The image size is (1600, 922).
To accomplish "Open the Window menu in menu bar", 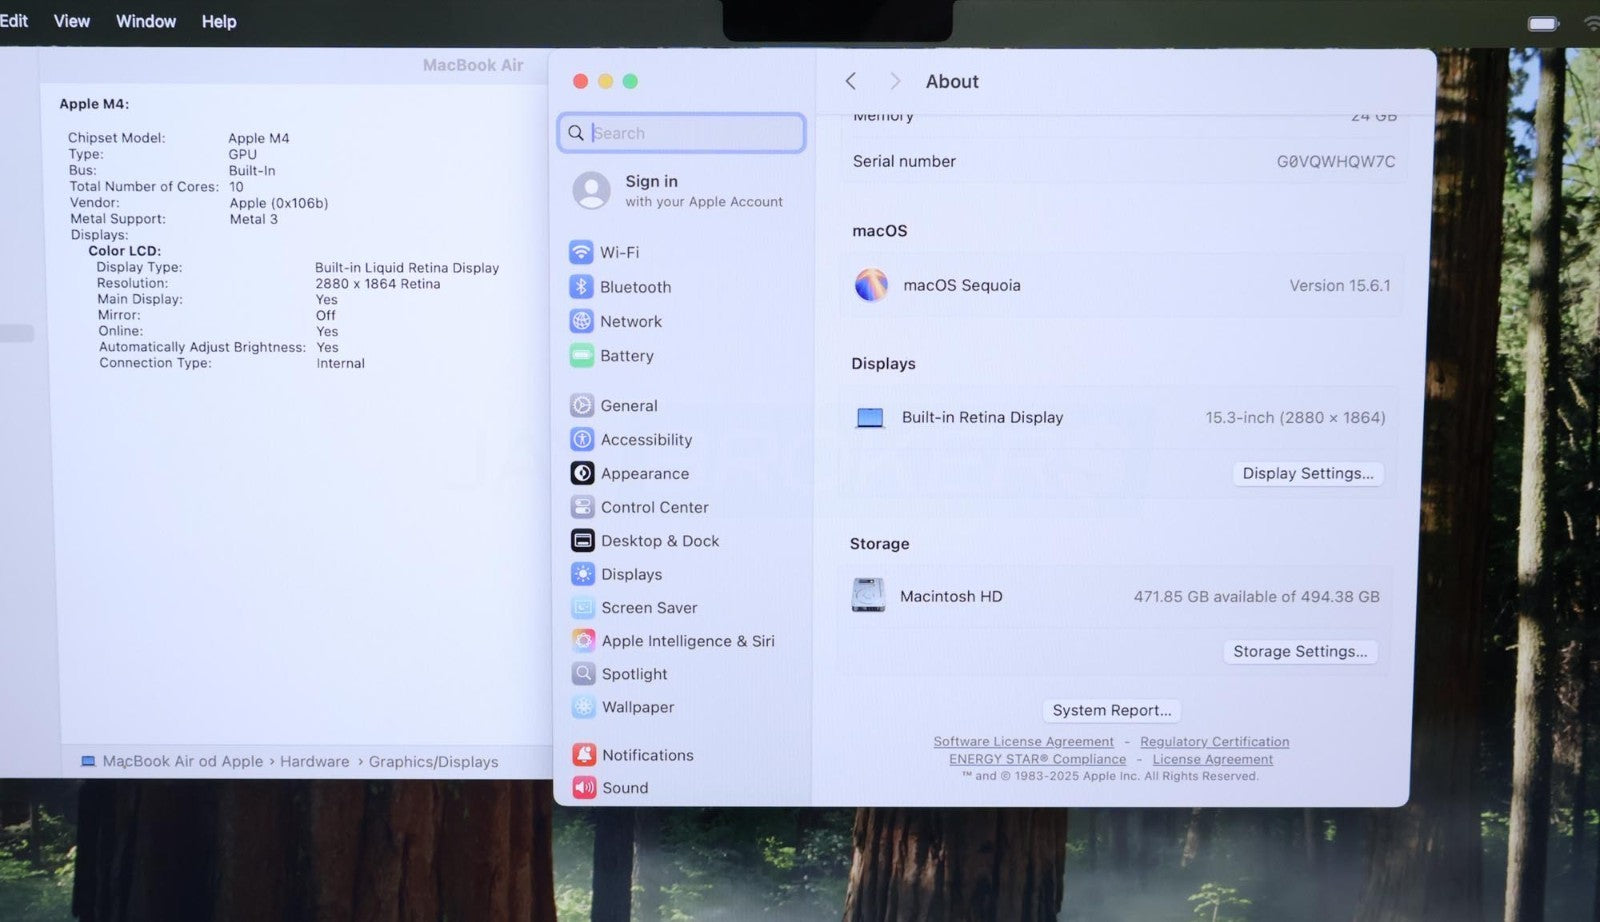I will (146, 21).
